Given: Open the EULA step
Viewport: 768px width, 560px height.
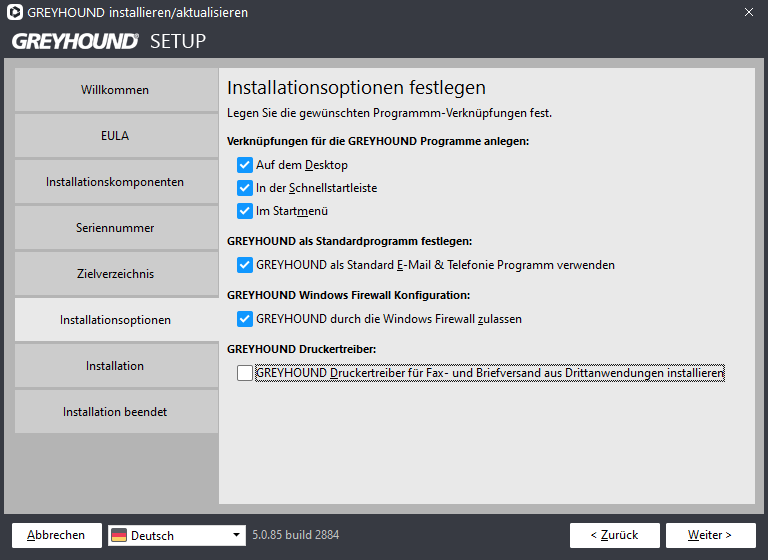Looking at the screenshot, I should click(x=117, y=136).
